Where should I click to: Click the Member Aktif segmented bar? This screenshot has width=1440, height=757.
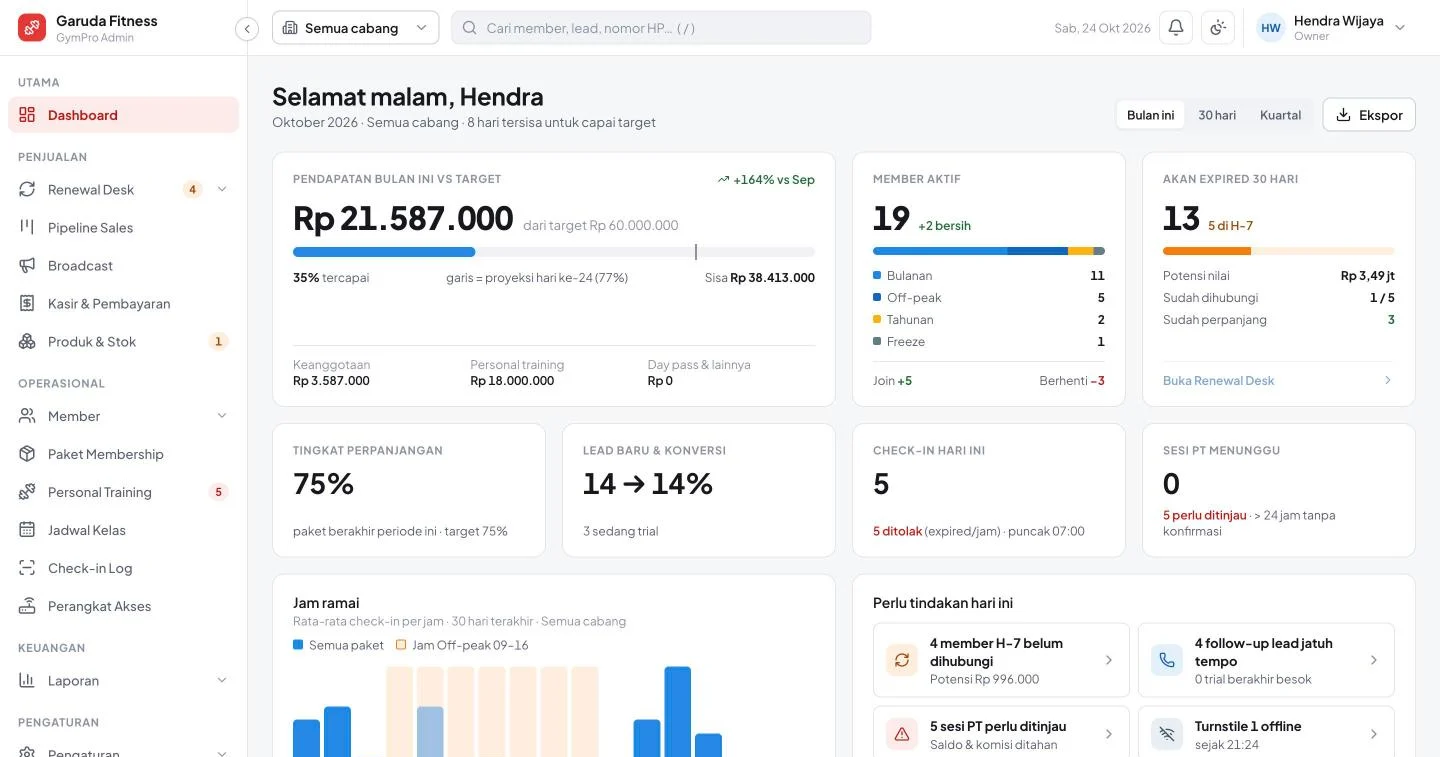click(x=989, y=251)
